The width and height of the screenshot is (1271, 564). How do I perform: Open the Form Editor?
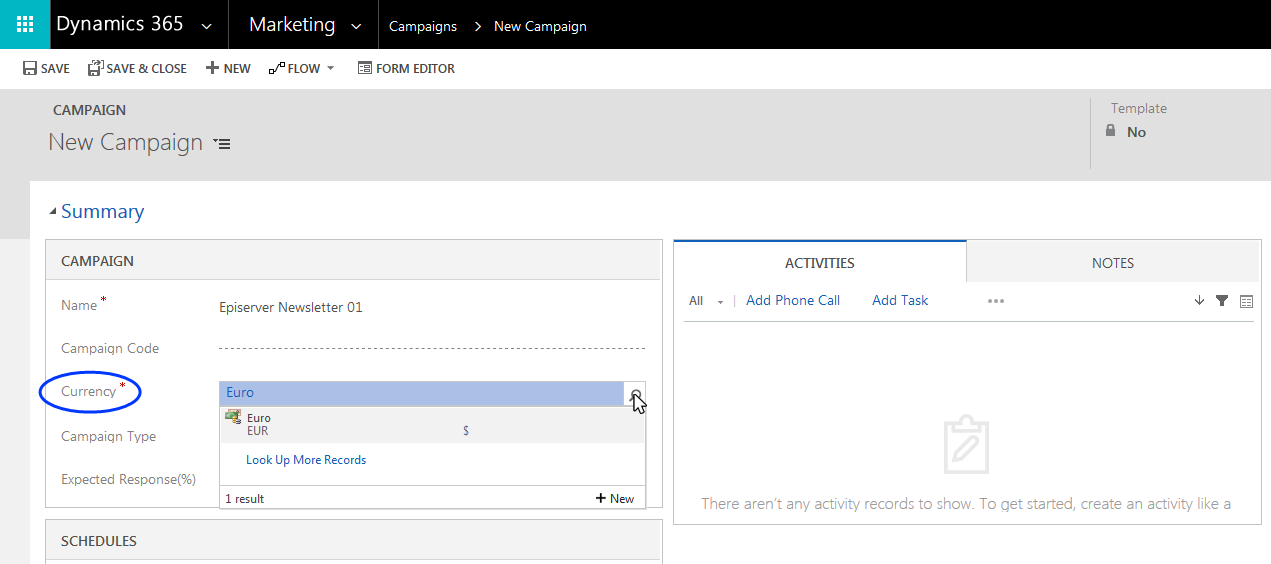click(x=406, y=69)
